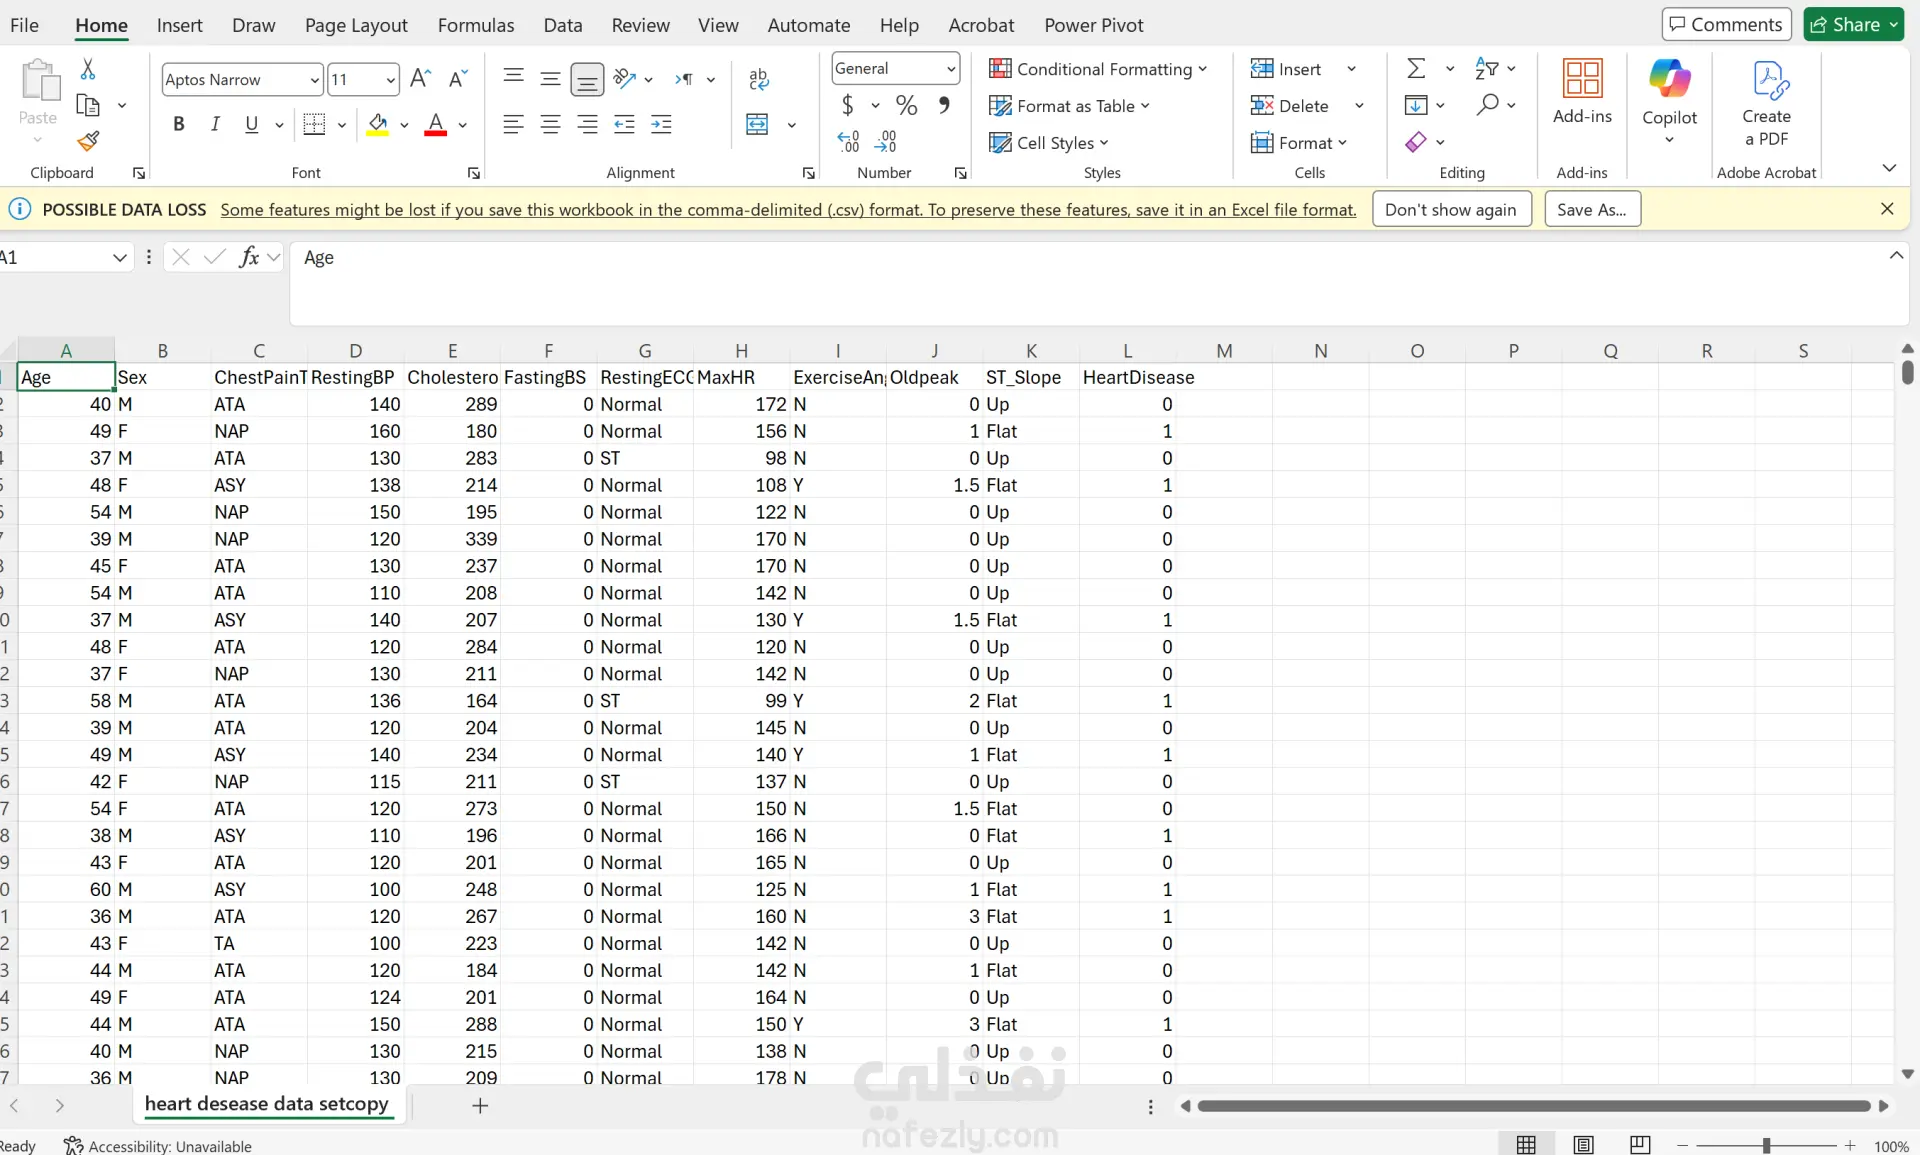Screen dimensions: 1920x1155
Task: Click the Save As... button in the warning bar
Action: click(1591, 209)
